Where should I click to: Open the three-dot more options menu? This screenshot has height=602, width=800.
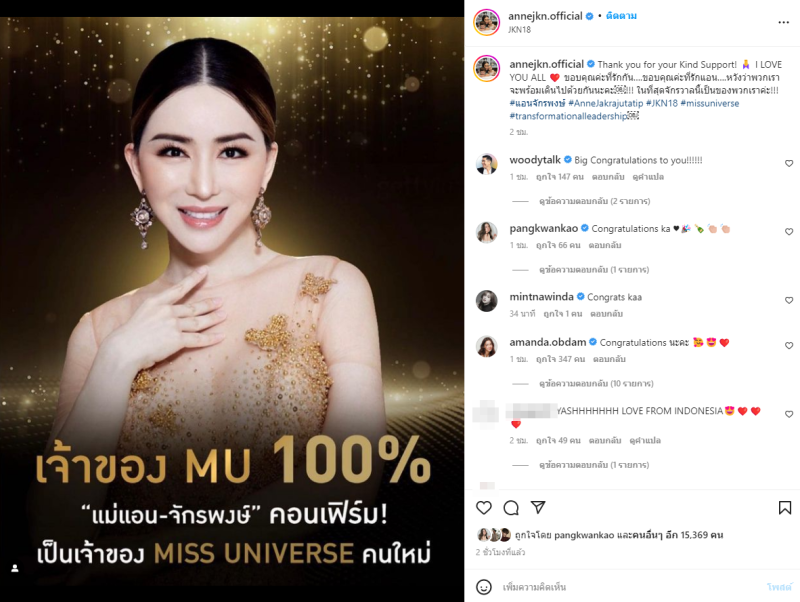coord(784,22)
